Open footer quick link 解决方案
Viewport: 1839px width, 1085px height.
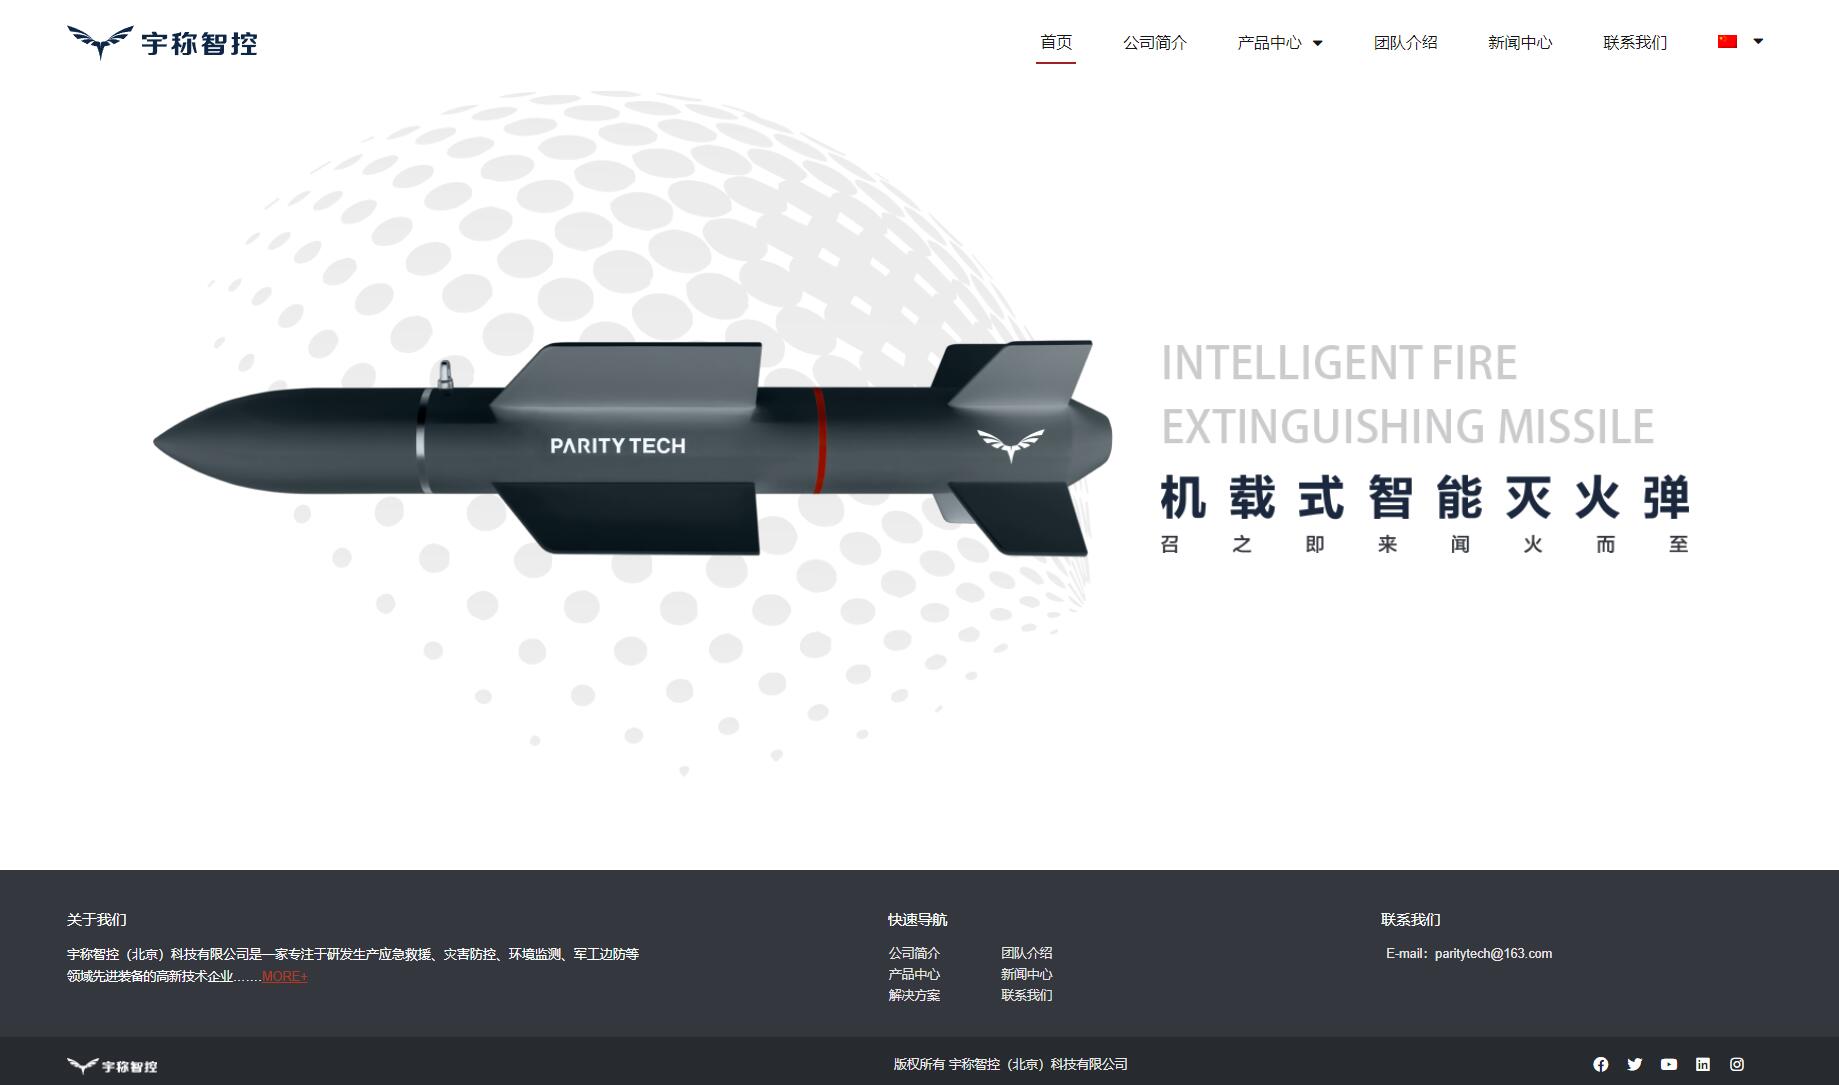(x=914, y=995)
